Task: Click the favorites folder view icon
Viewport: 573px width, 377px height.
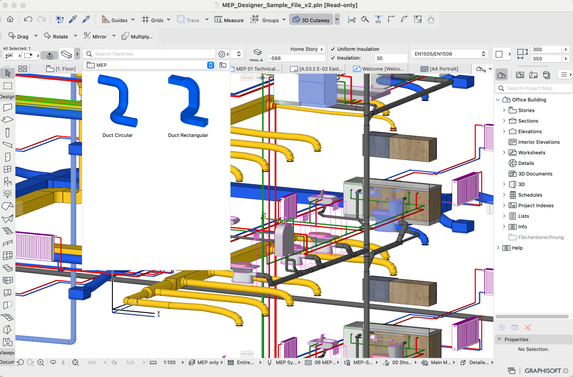Action: (x=223, y=65)
